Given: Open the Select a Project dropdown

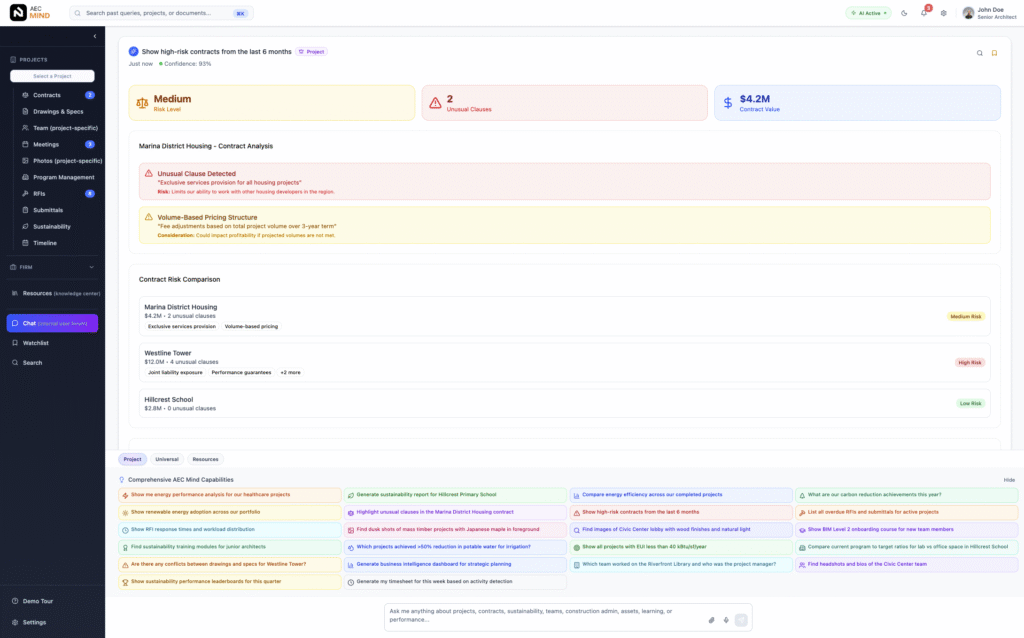Looking at the screenshot, I should click(50, 76).
